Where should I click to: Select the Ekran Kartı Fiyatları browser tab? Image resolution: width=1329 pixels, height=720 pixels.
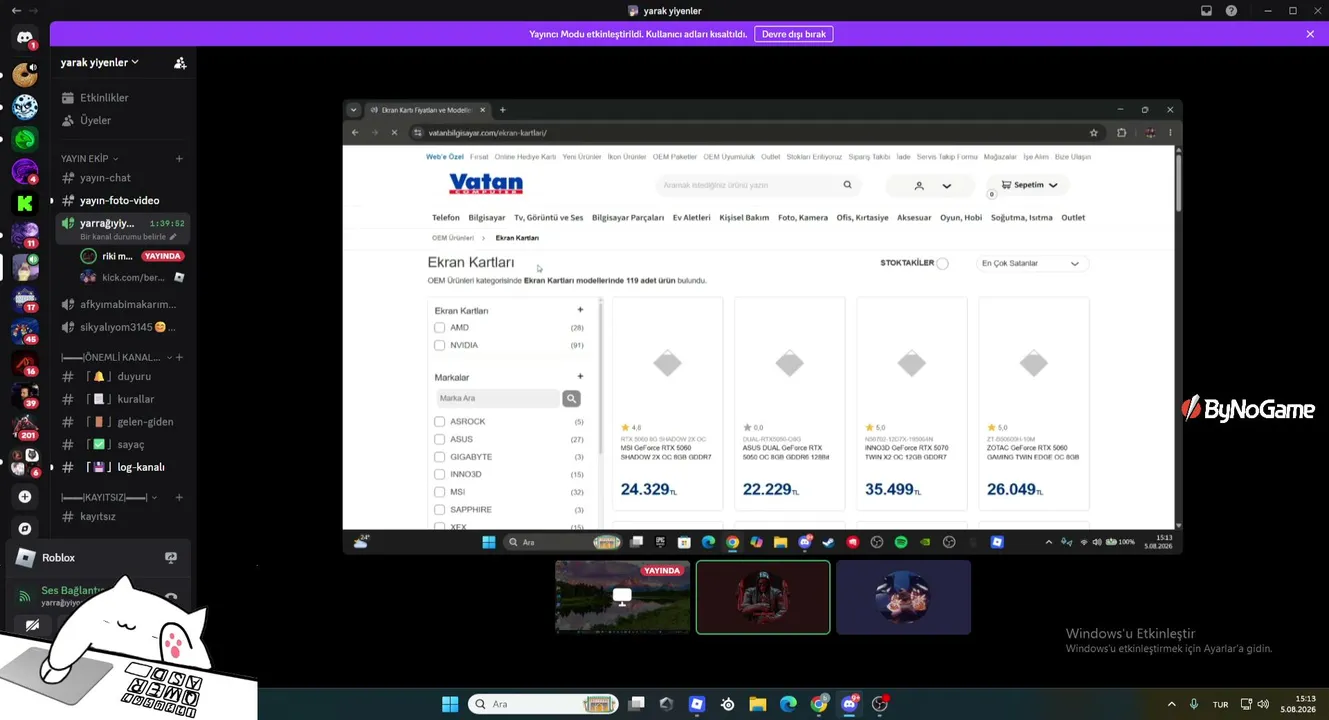[x=428, y=110]
